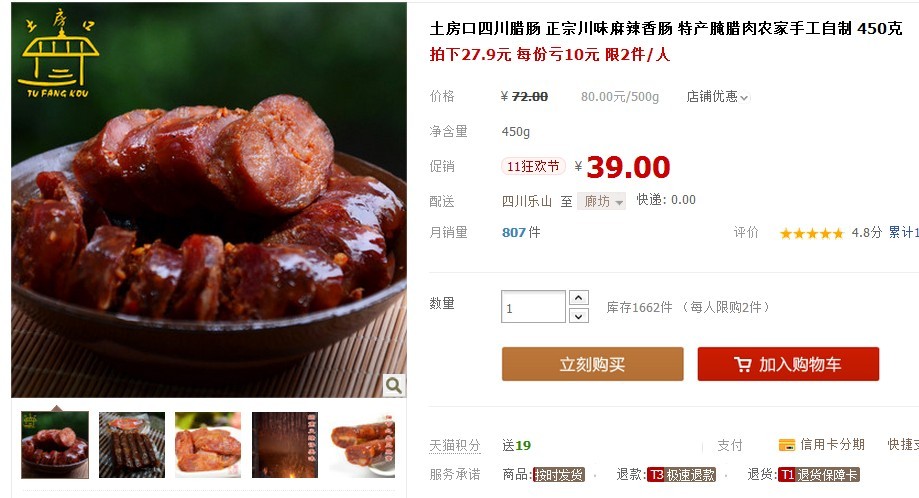Click the Tu Fang Kou shop logo

click(x=58, y=53)
